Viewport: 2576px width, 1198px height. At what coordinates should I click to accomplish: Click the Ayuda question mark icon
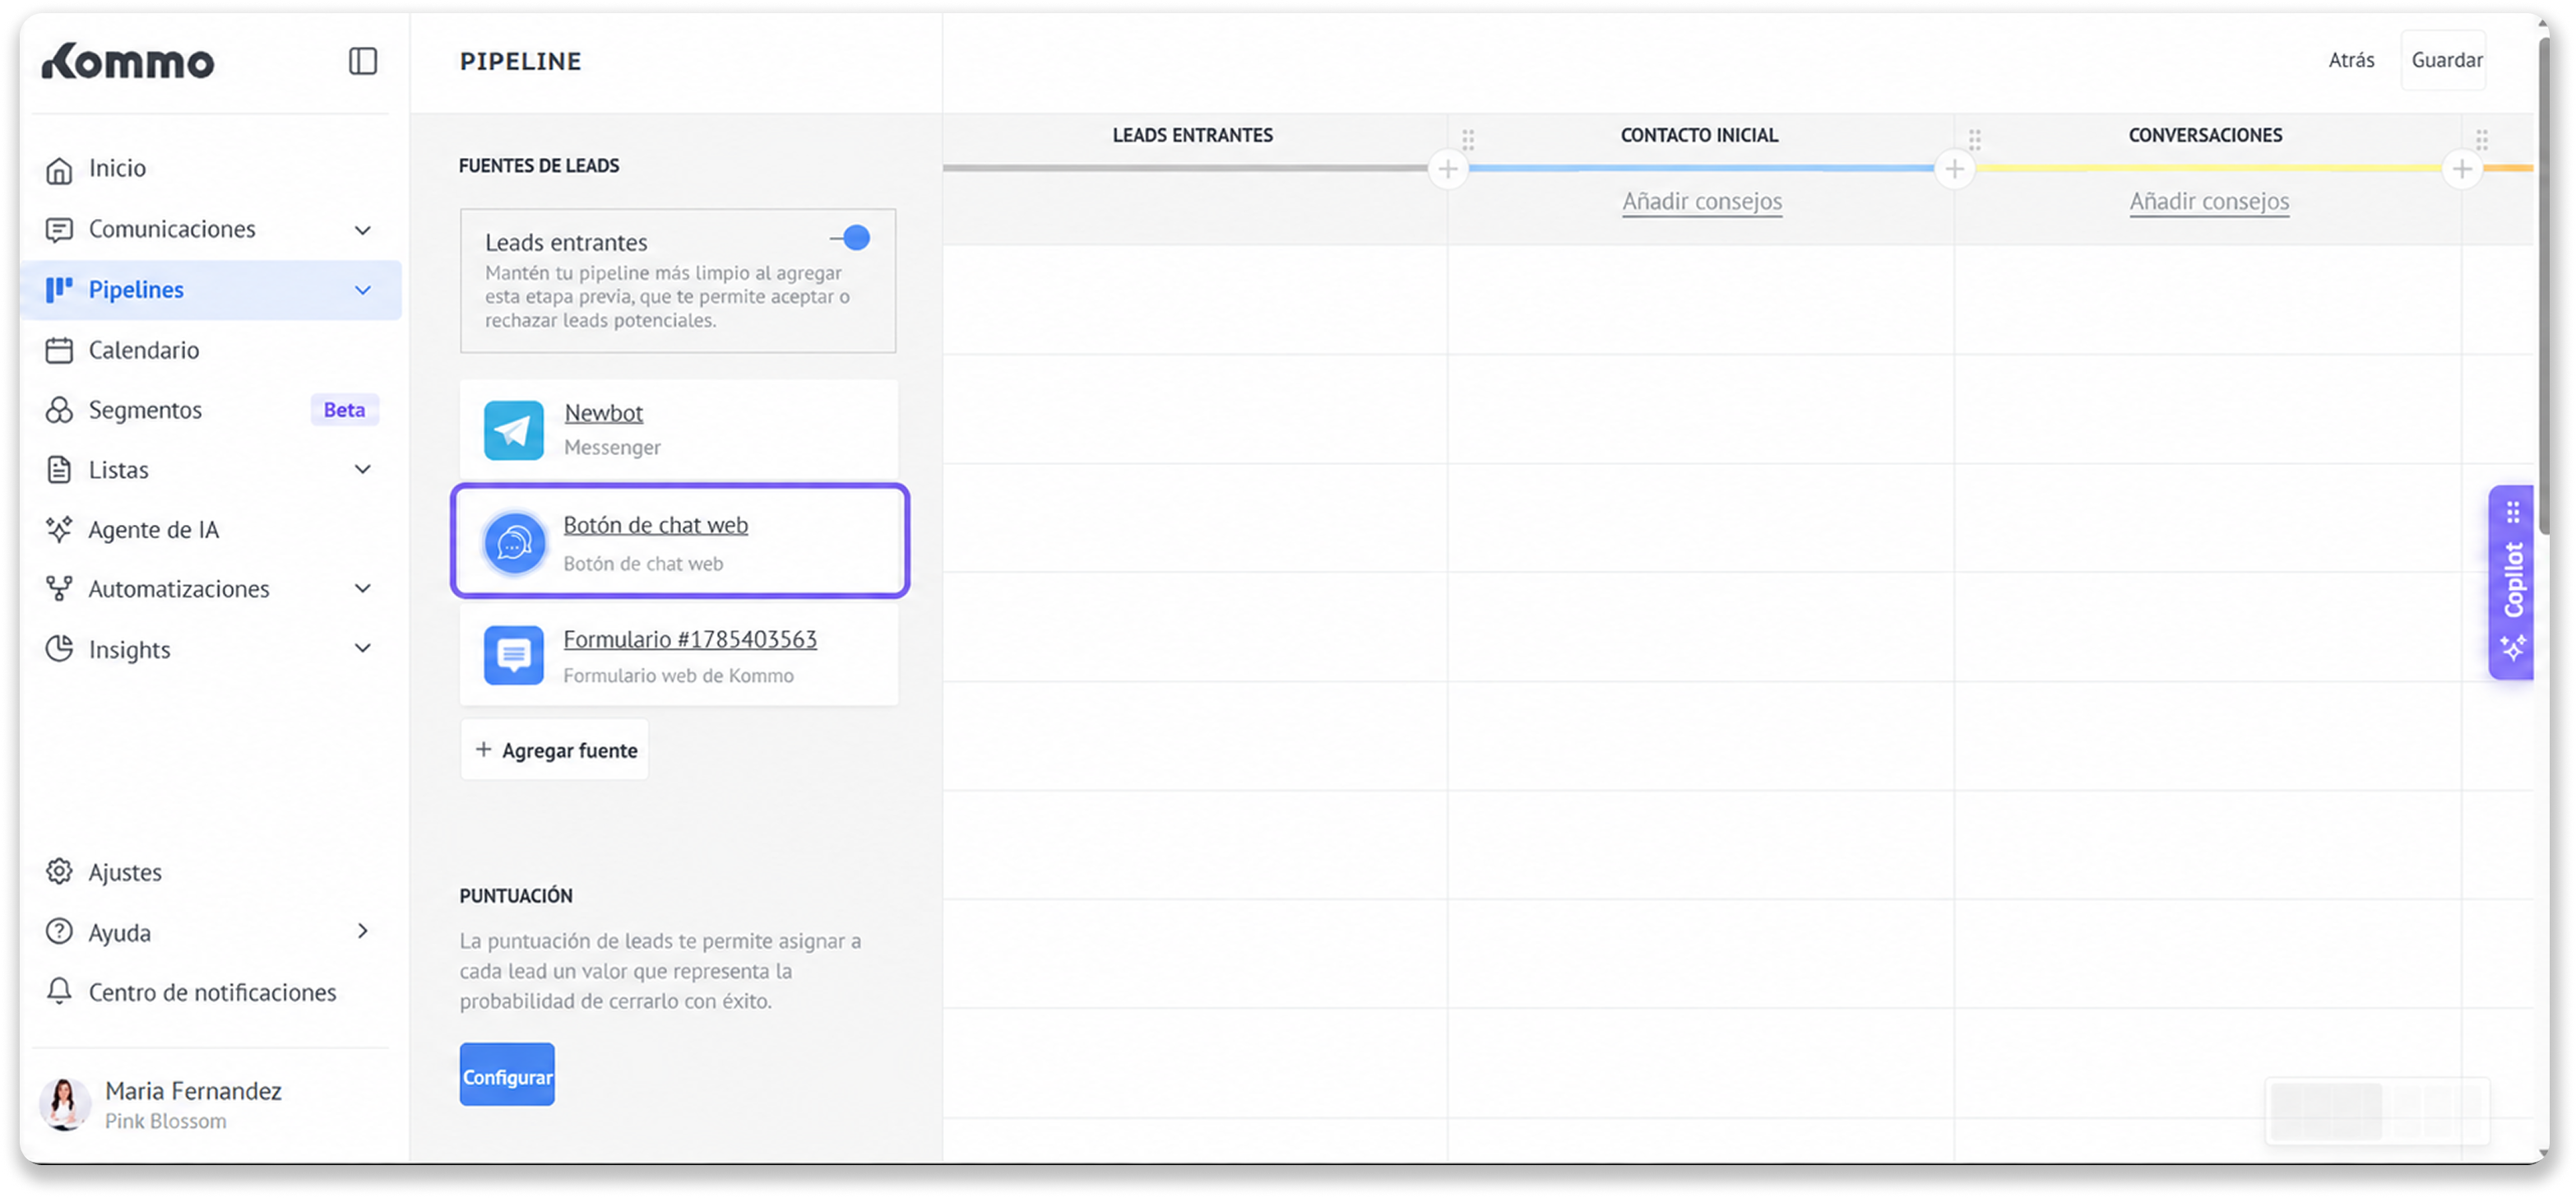click(59, 932)
